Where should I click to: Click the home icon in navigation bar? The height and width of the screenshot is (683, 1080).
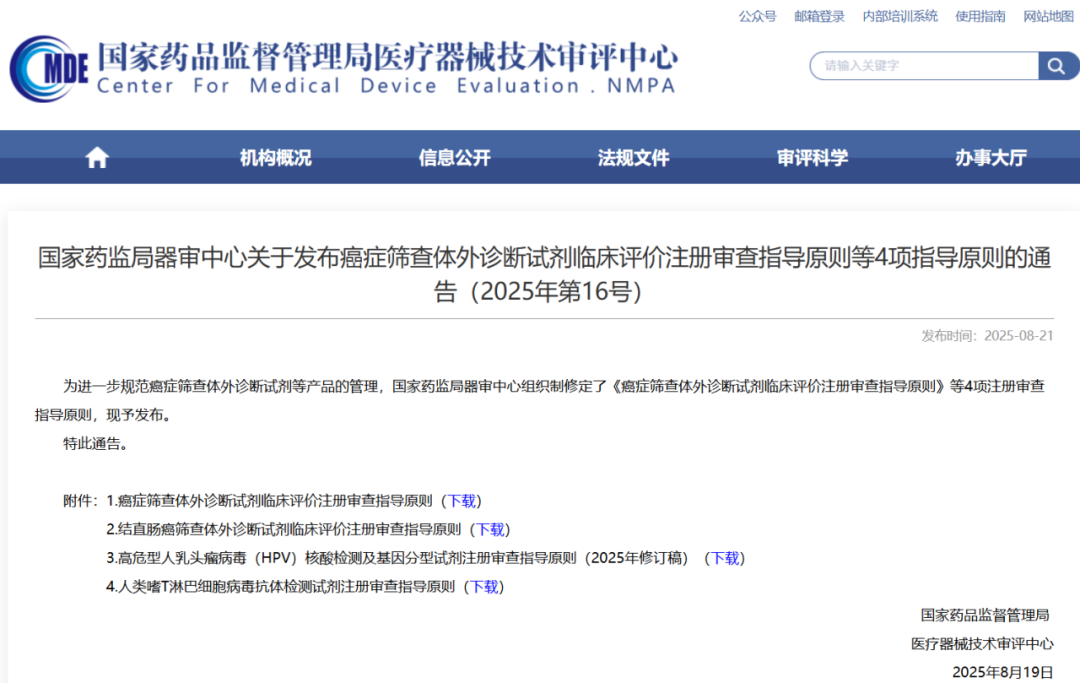pyautogui.click(x=97, y=158)
